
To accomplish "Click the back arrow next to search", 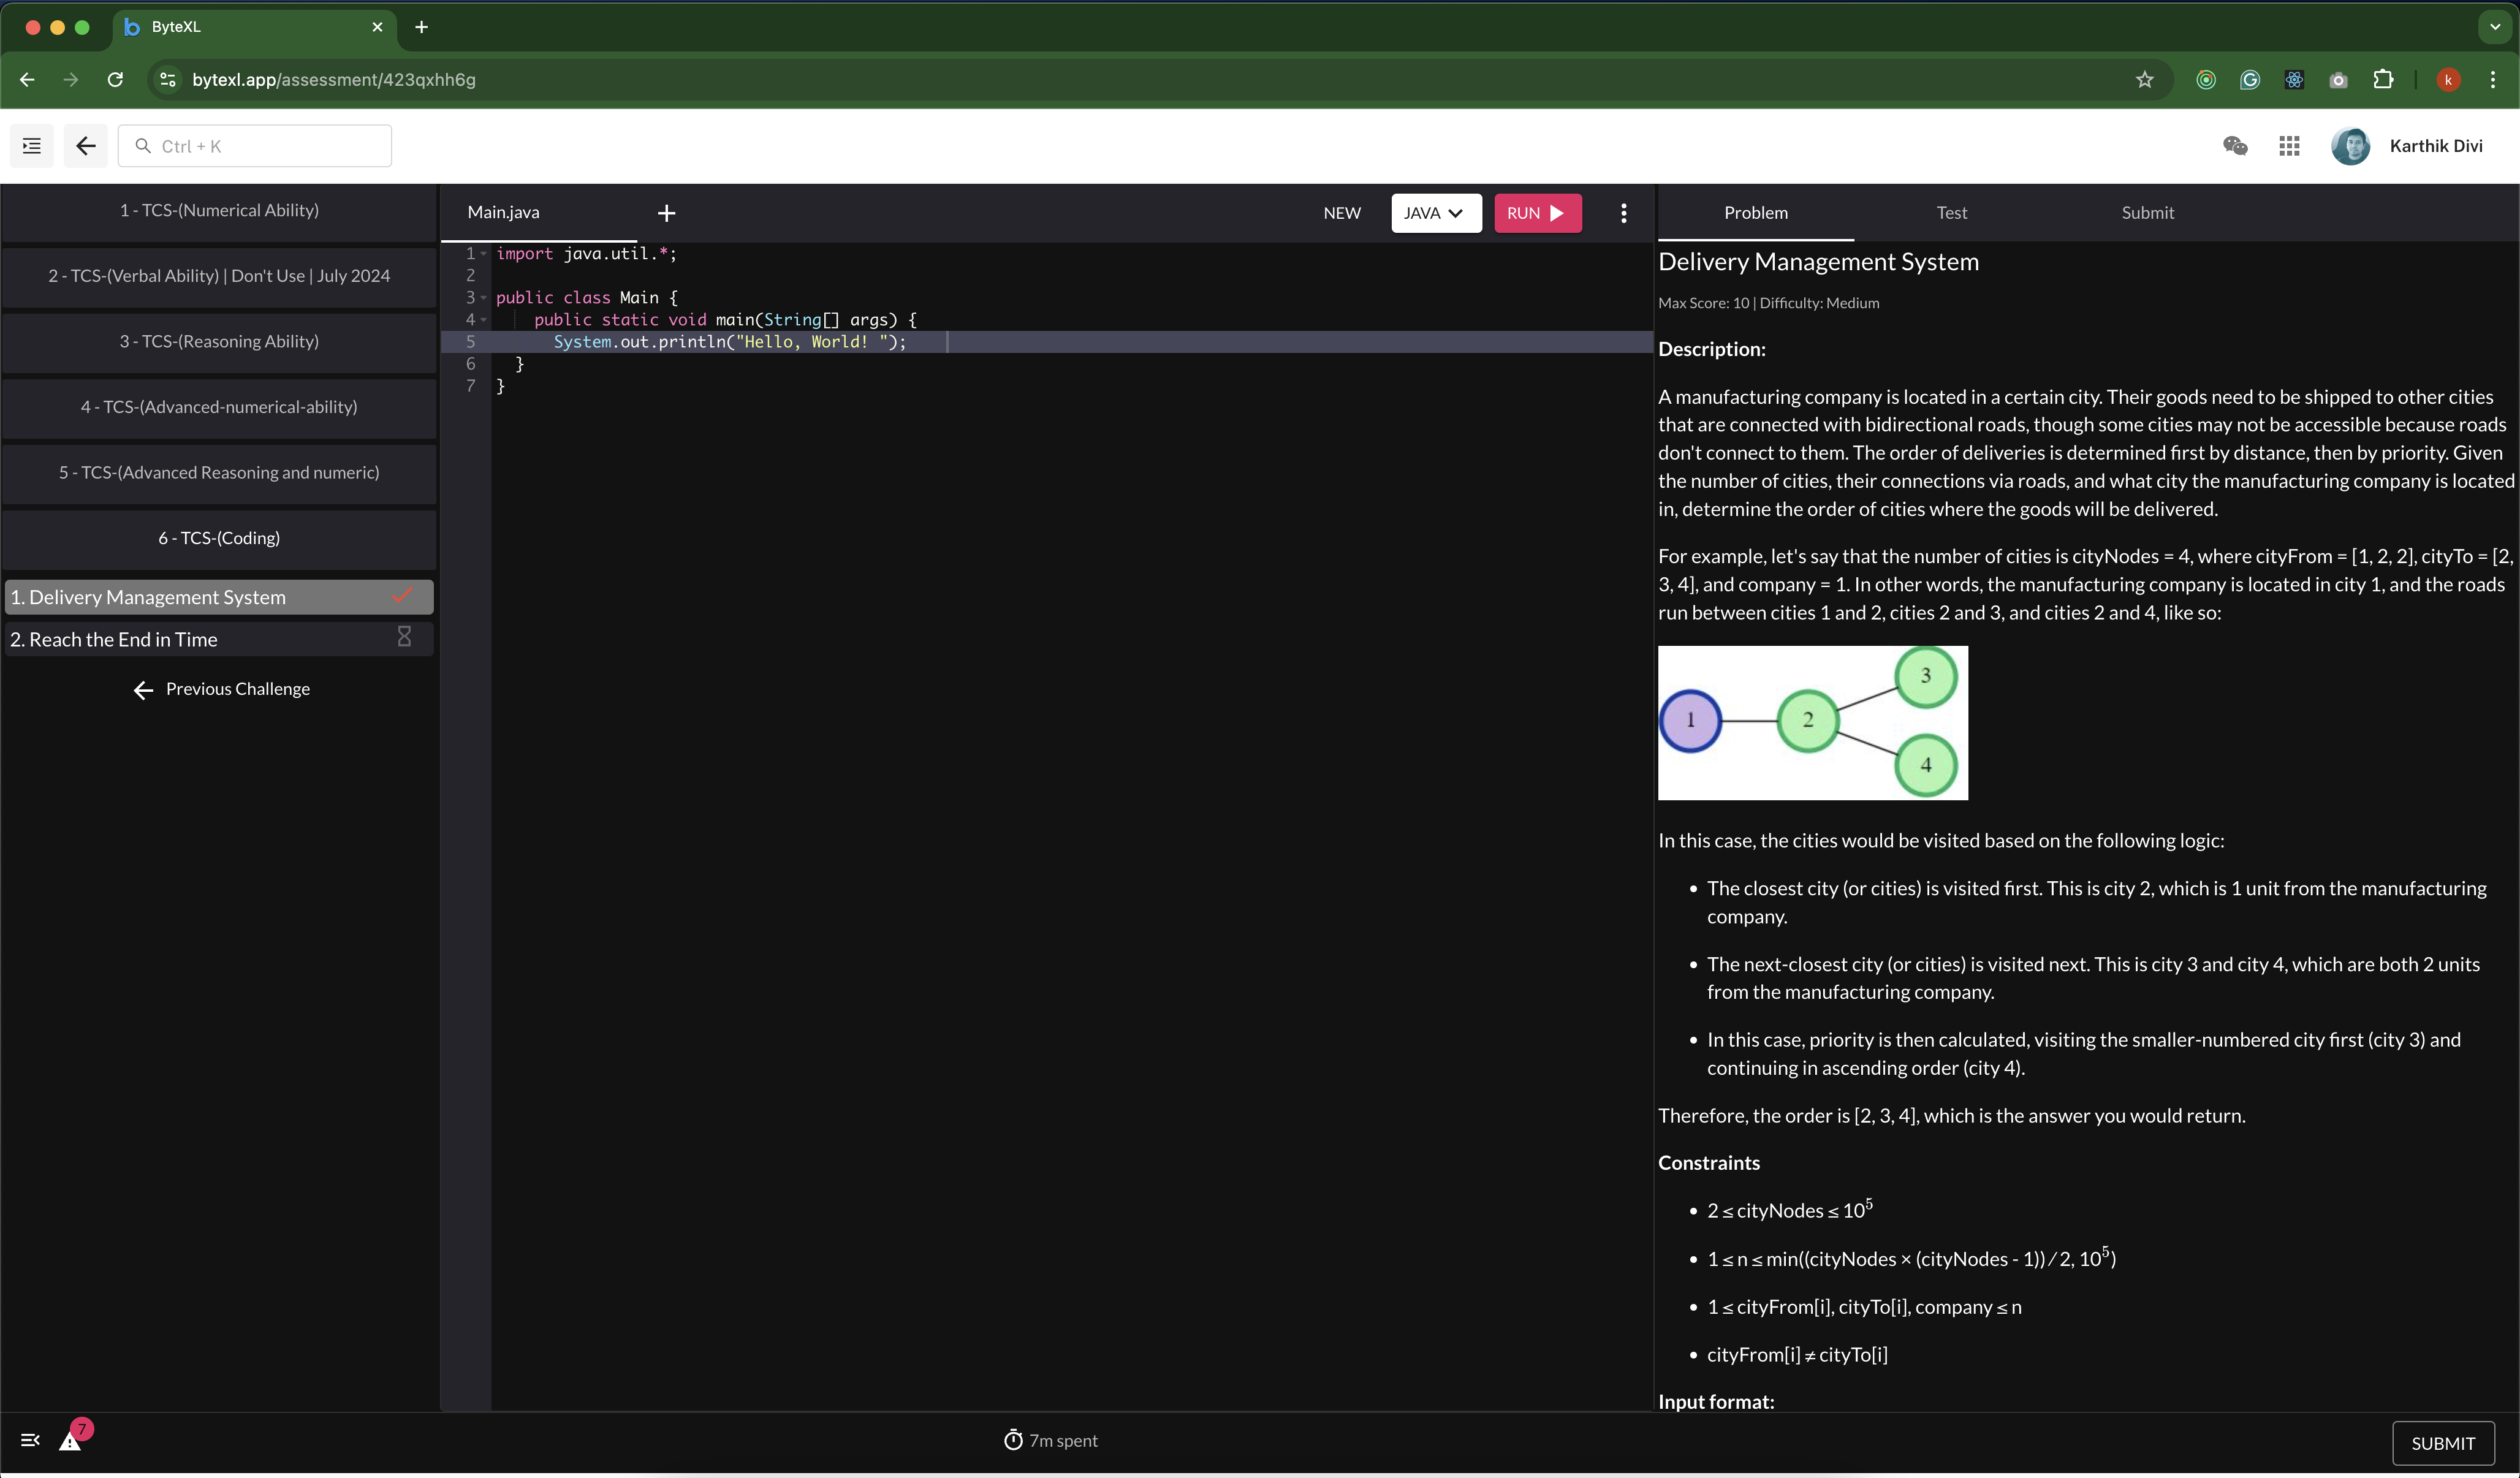I will tap(85, 146).
